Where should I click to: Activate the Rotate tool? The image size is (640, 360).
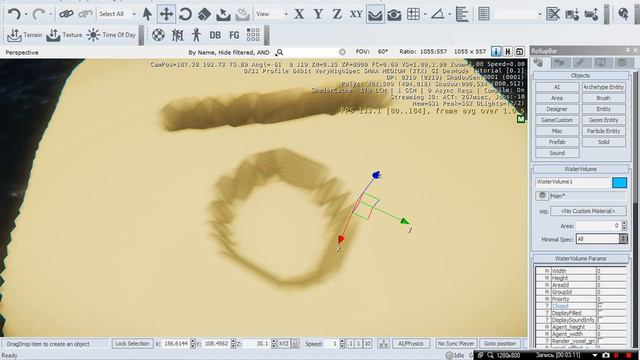185,14
